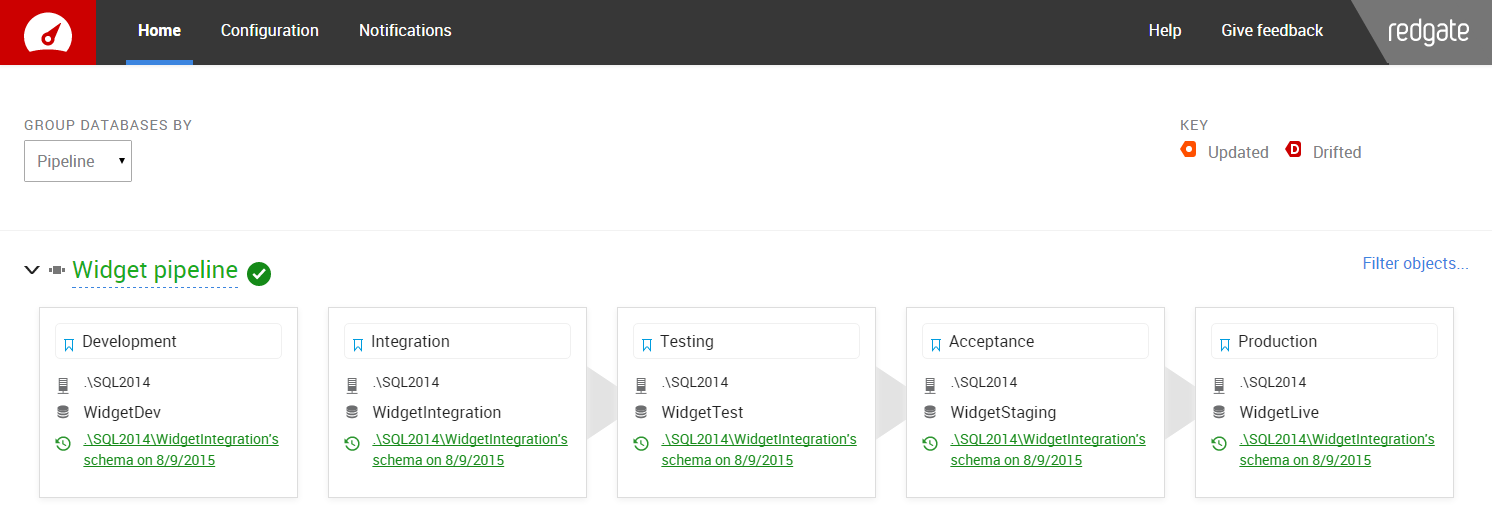
Task: Click Give feedback in the top bar
Action: click(x=1272, y=31)
